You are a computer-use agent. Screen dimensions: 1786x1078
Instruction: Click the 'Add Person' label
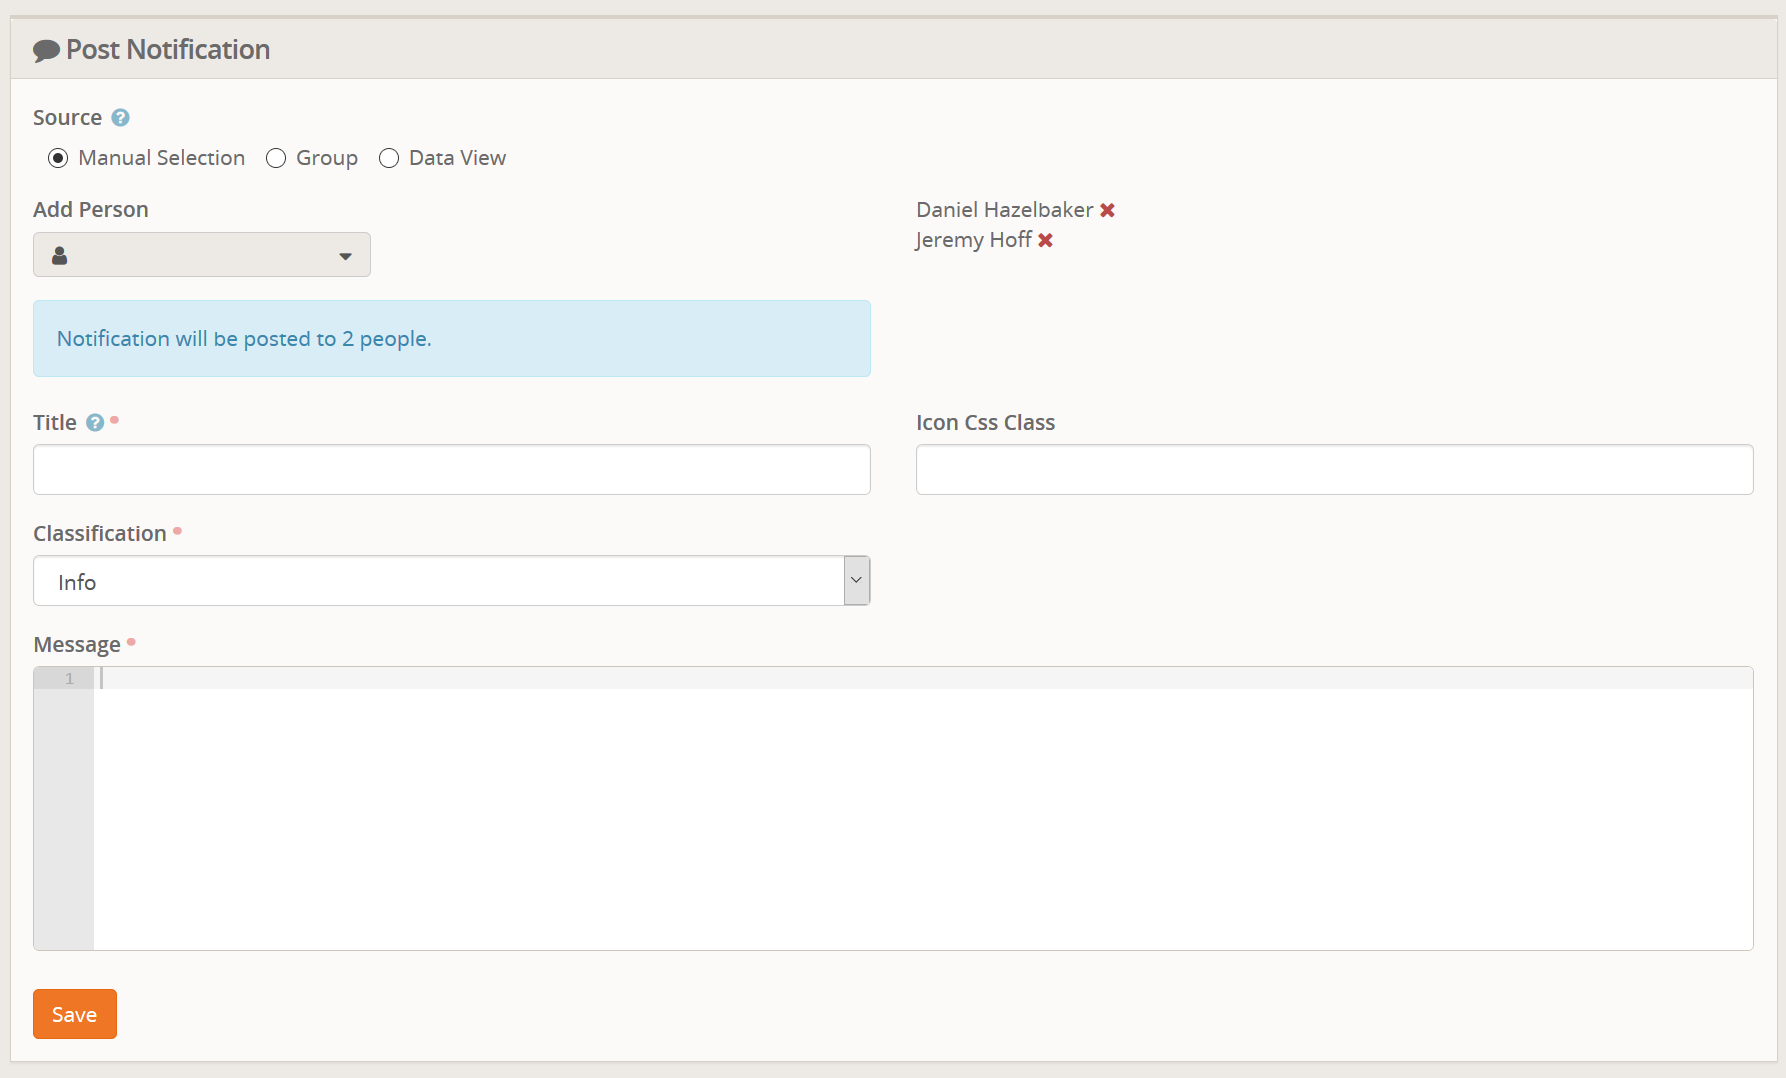coord(91,210)
